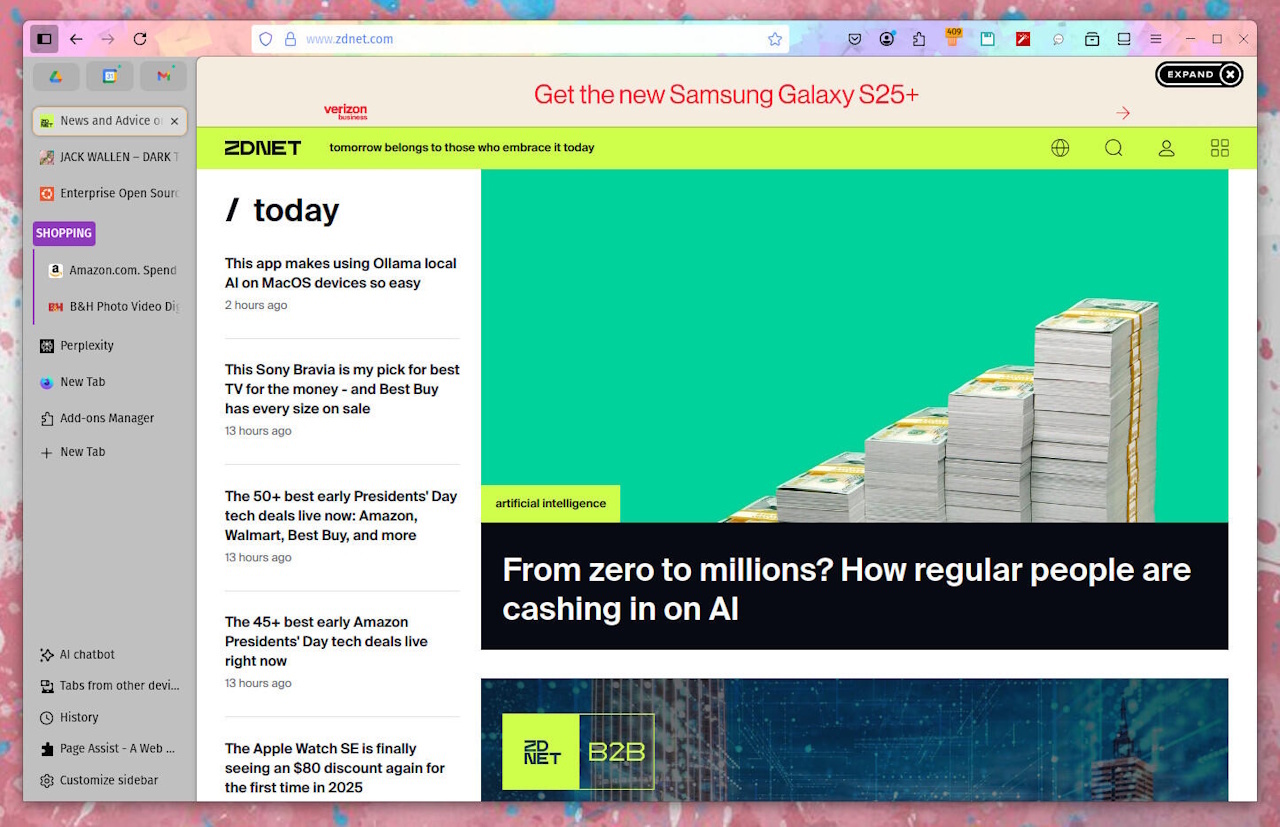Save the page to Pocket
The width and height of the screenshot is (1280, 827).
click(x=855, y=39)
